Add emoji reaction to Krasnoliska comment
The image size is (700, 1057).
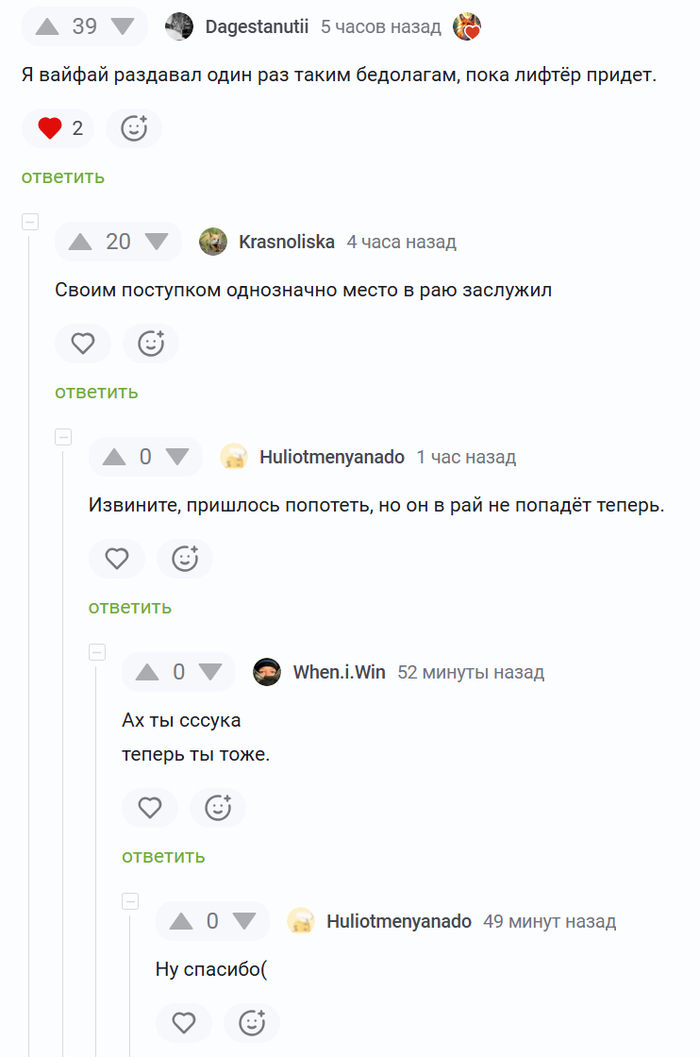(151, 344)
